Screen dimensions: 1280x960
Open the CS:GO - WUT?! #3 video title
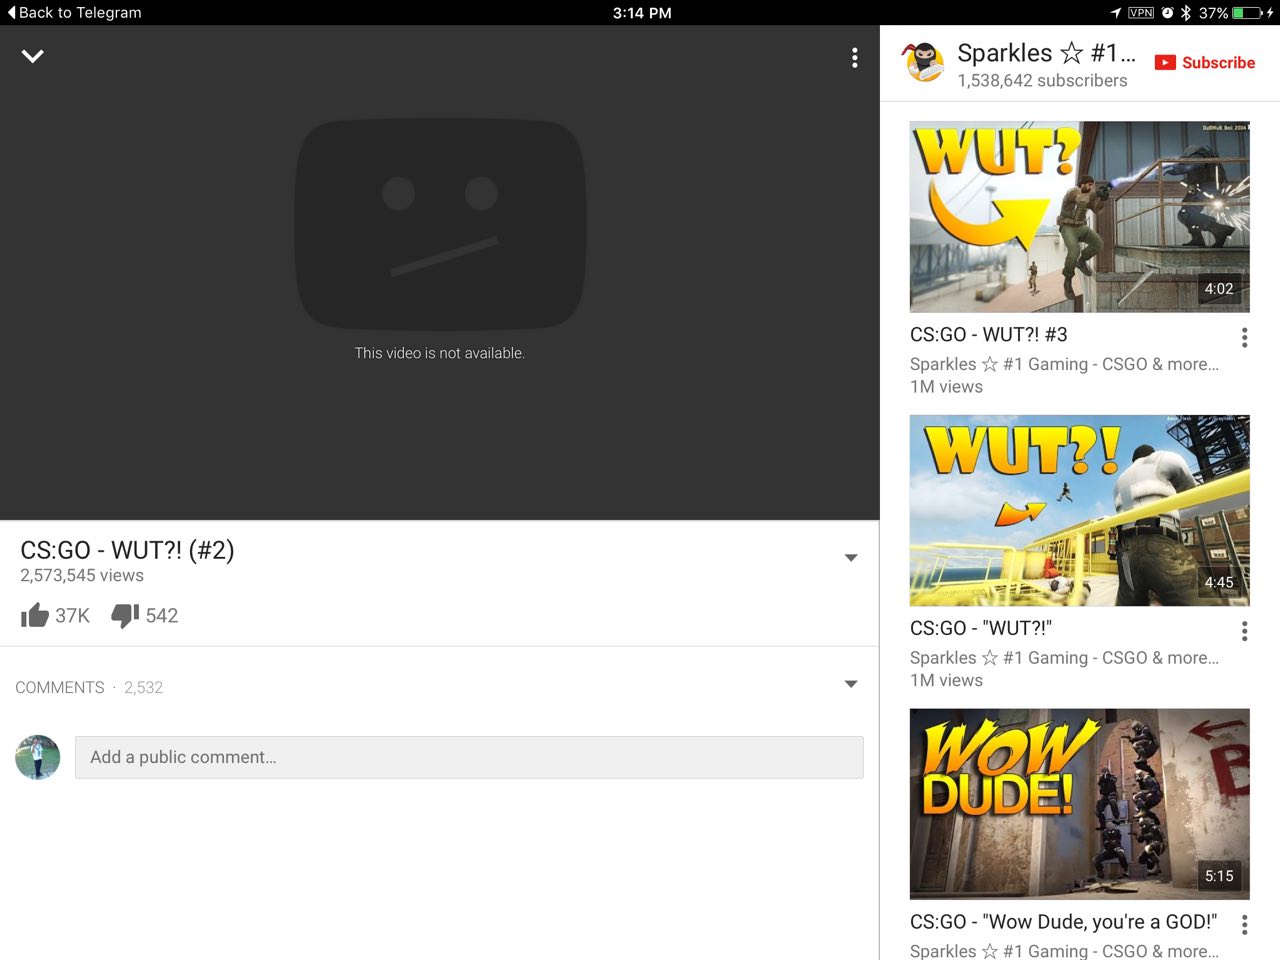(x=989, y=335)
